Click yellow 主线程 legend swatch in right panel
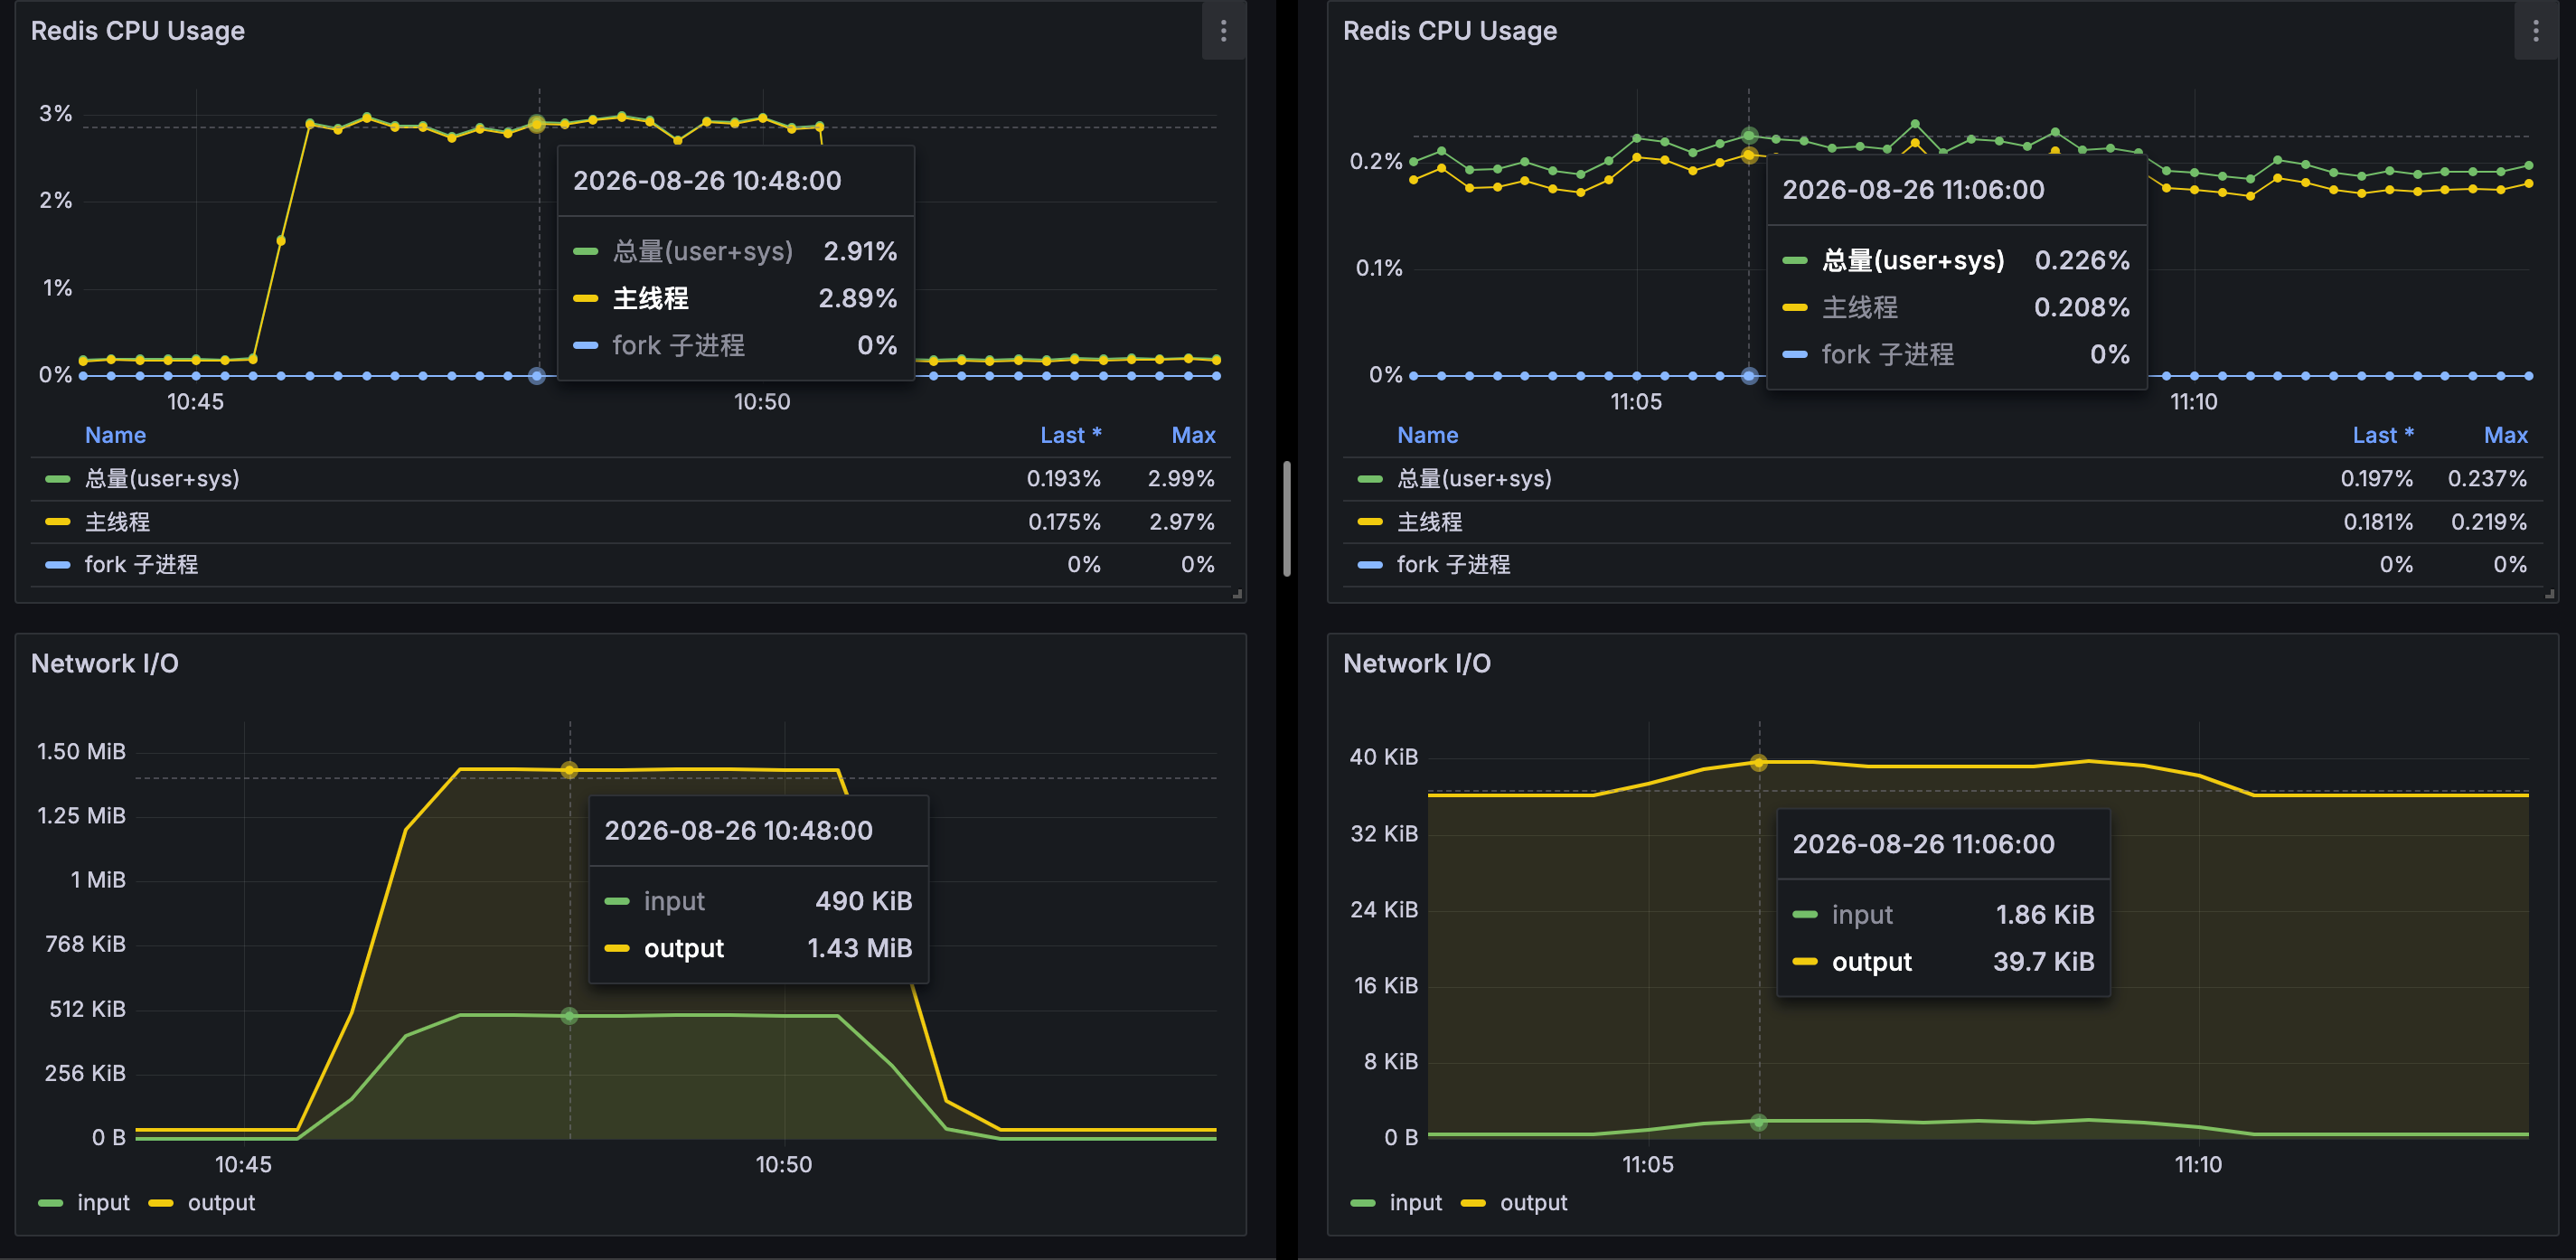Image resolution: width=2576 pixels, height=1260 pixels. 1370,522
